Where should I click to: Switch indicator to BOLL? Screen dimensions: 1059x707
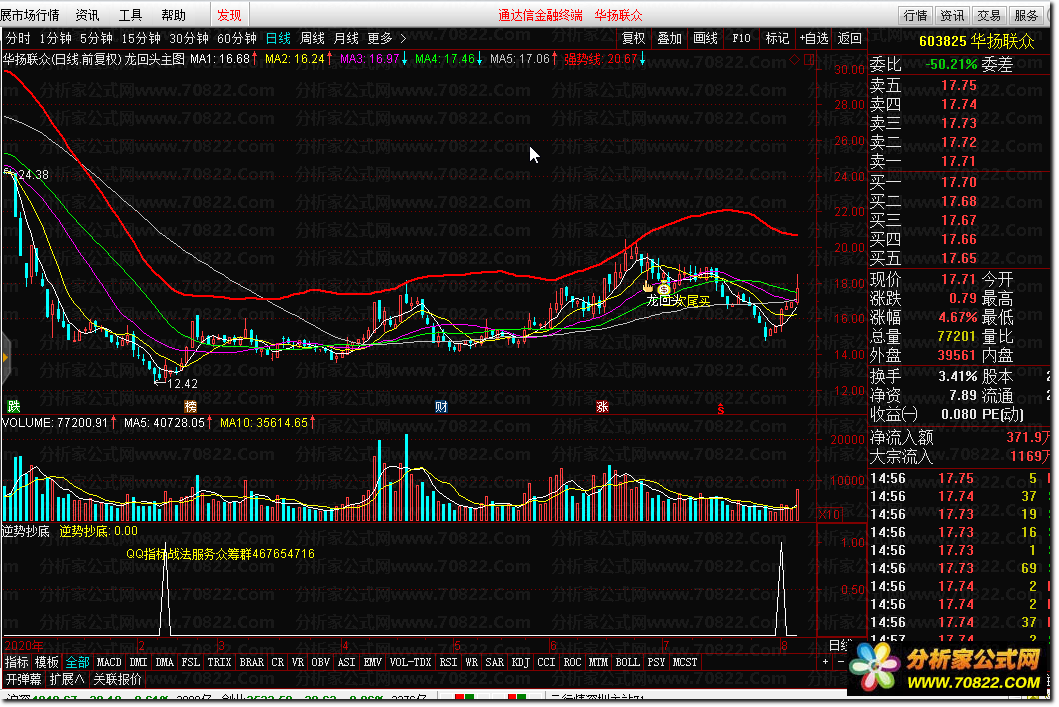627,662
